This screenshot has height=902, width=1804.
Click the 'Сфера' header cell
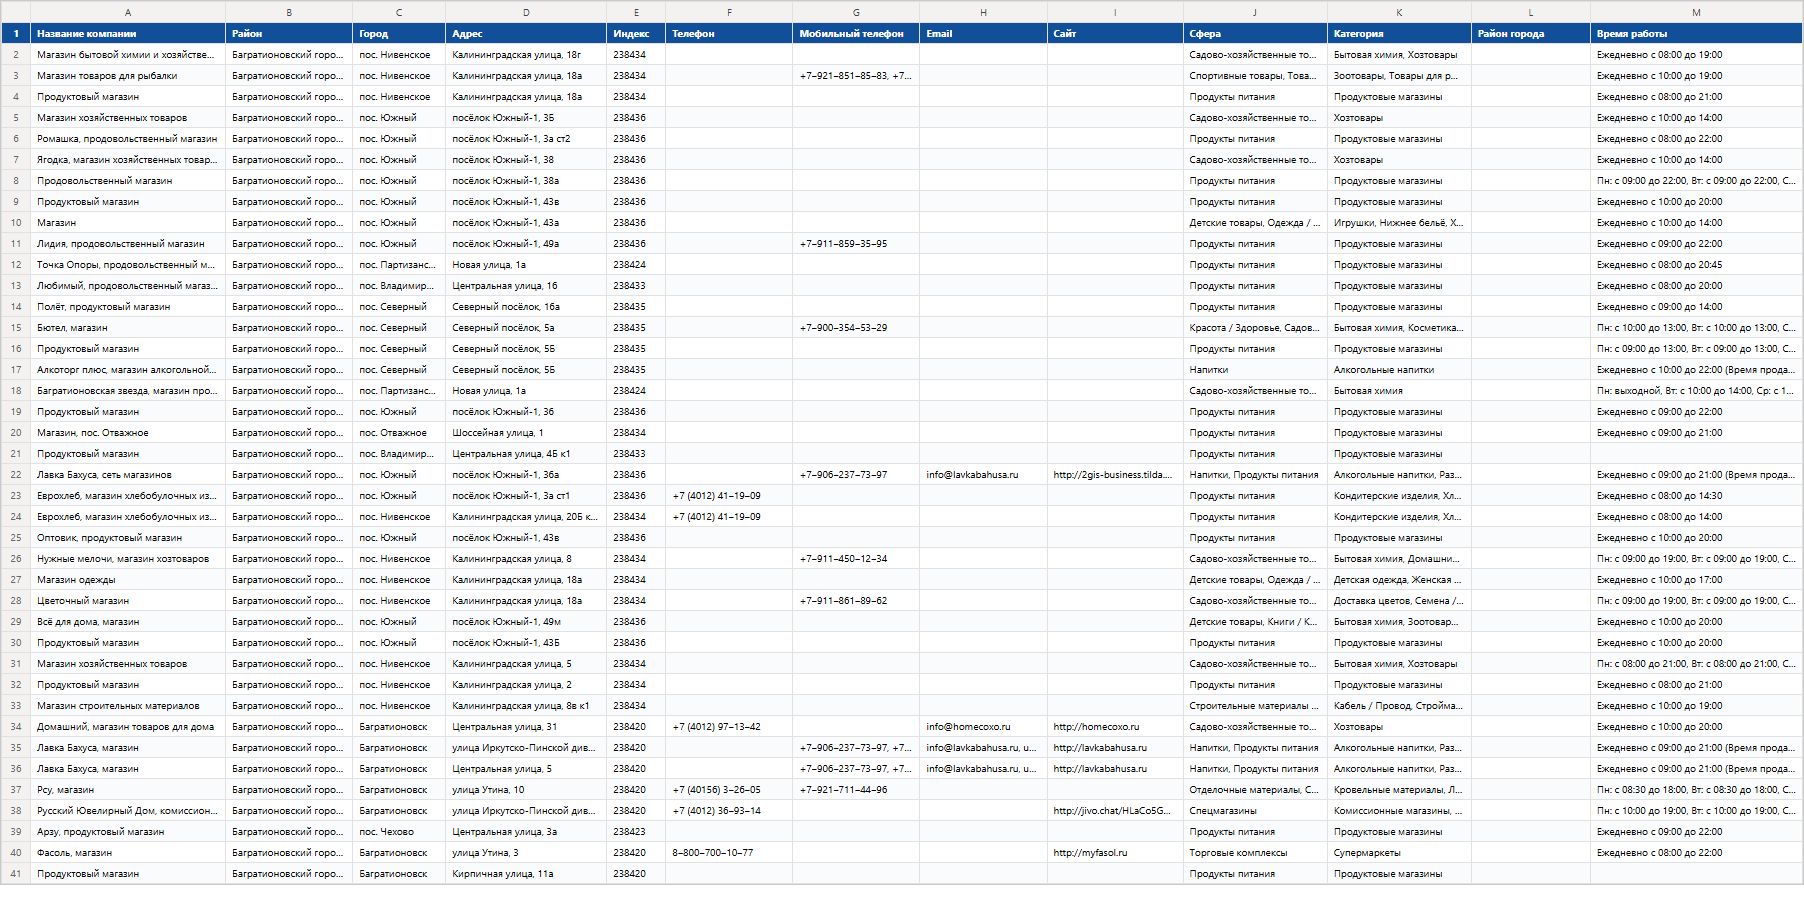1255,34
